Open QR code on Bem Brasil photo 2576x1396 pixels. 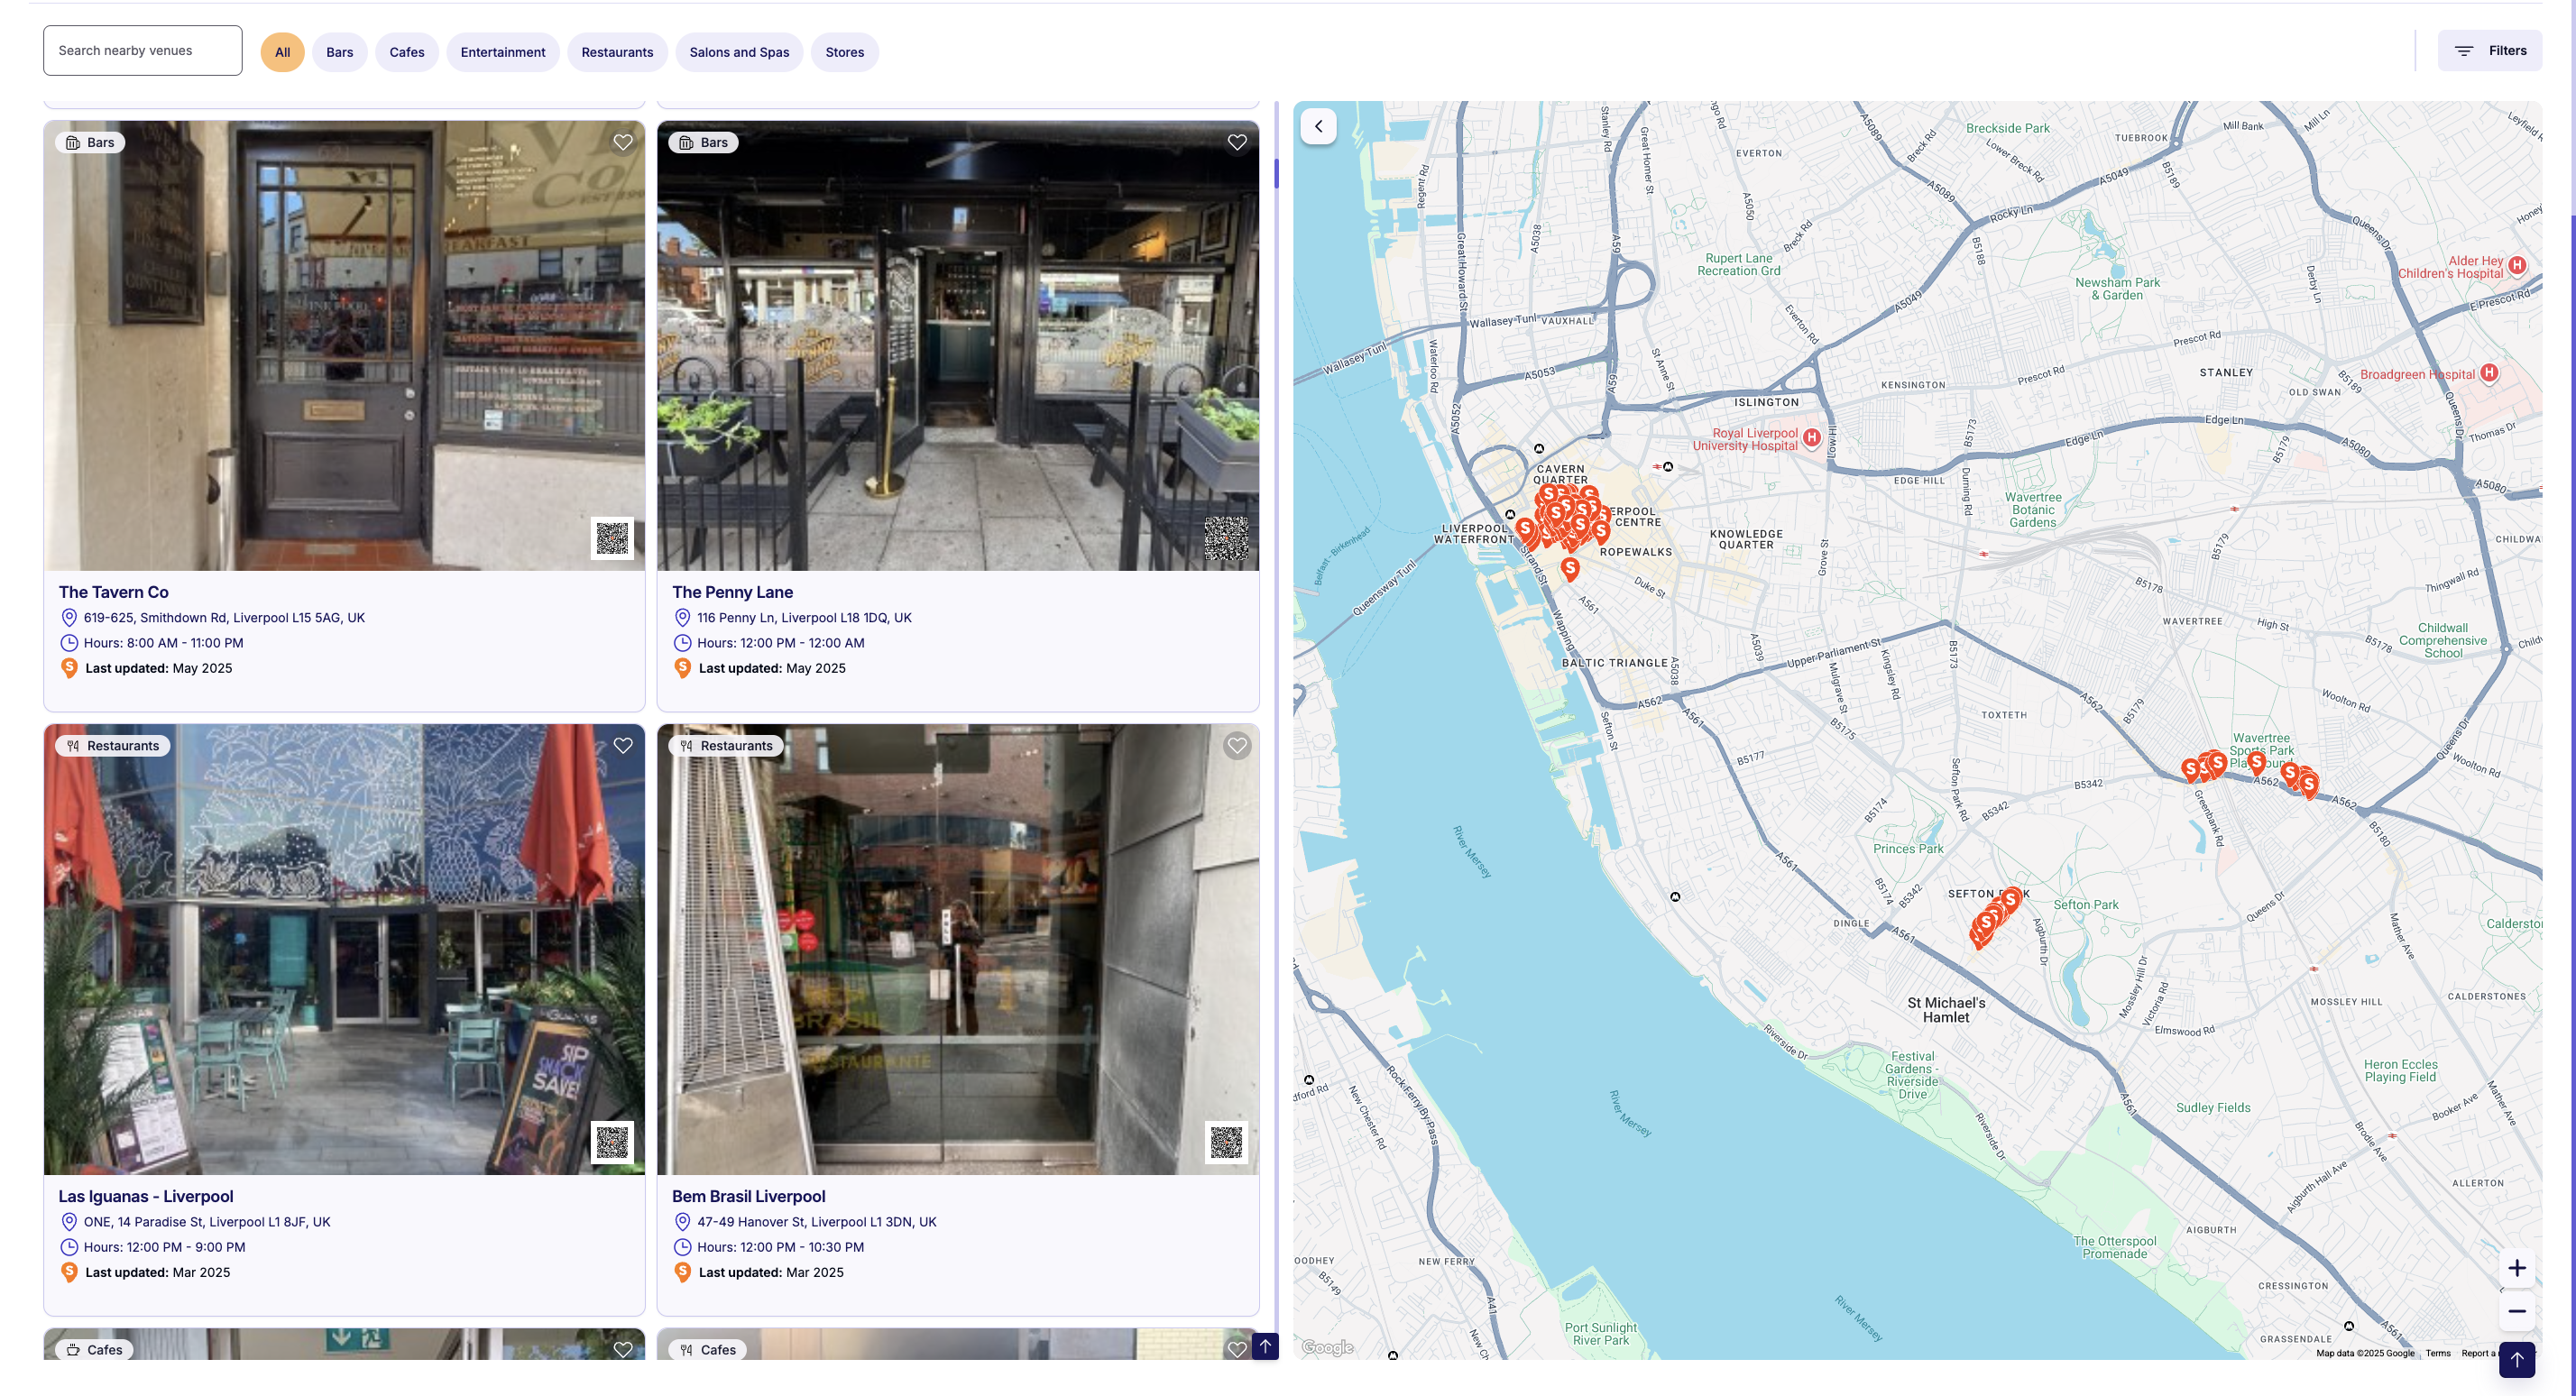point(1226,1142)
